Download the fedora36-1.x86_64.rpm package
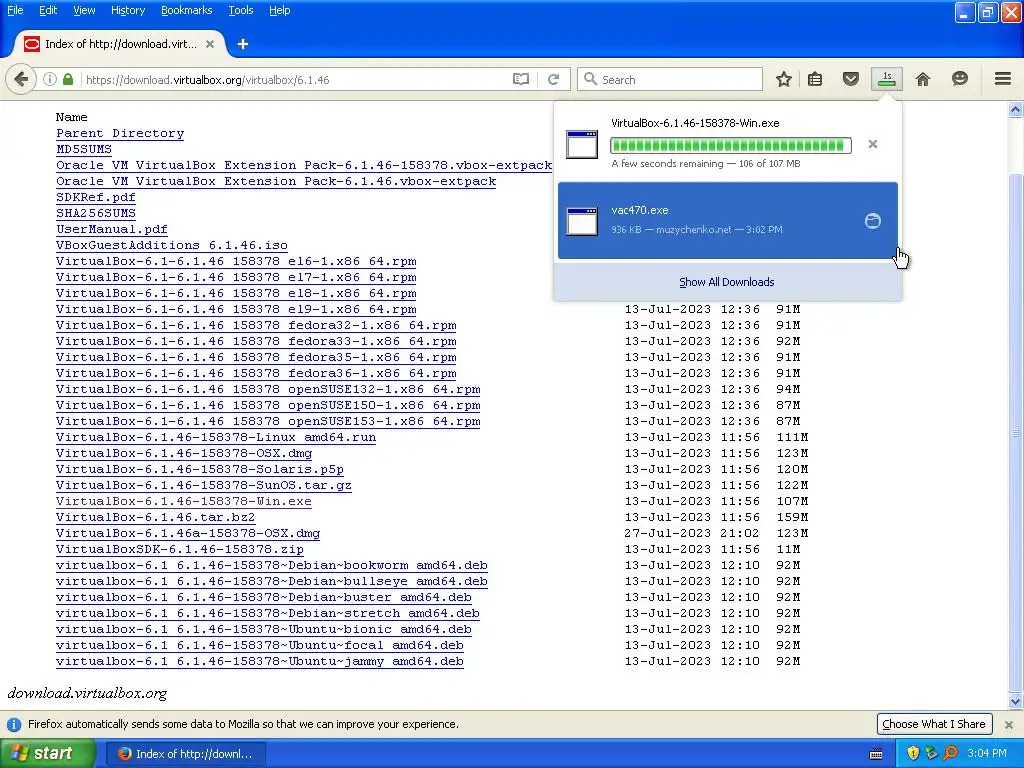Viewport: 1024px width, 768px height. coord(256,374)
